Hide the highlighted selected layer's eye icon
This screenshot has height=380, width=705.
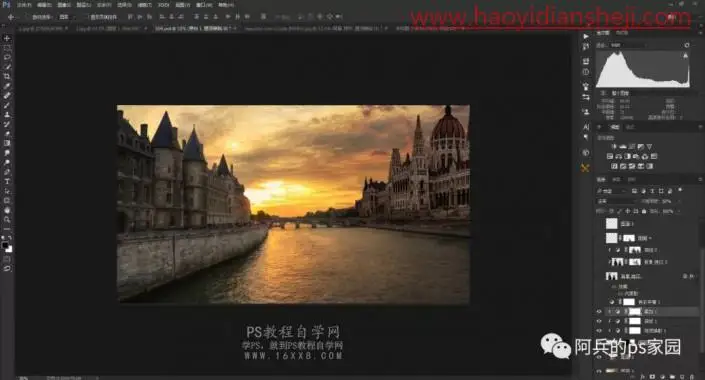click(x=599, y=312)
